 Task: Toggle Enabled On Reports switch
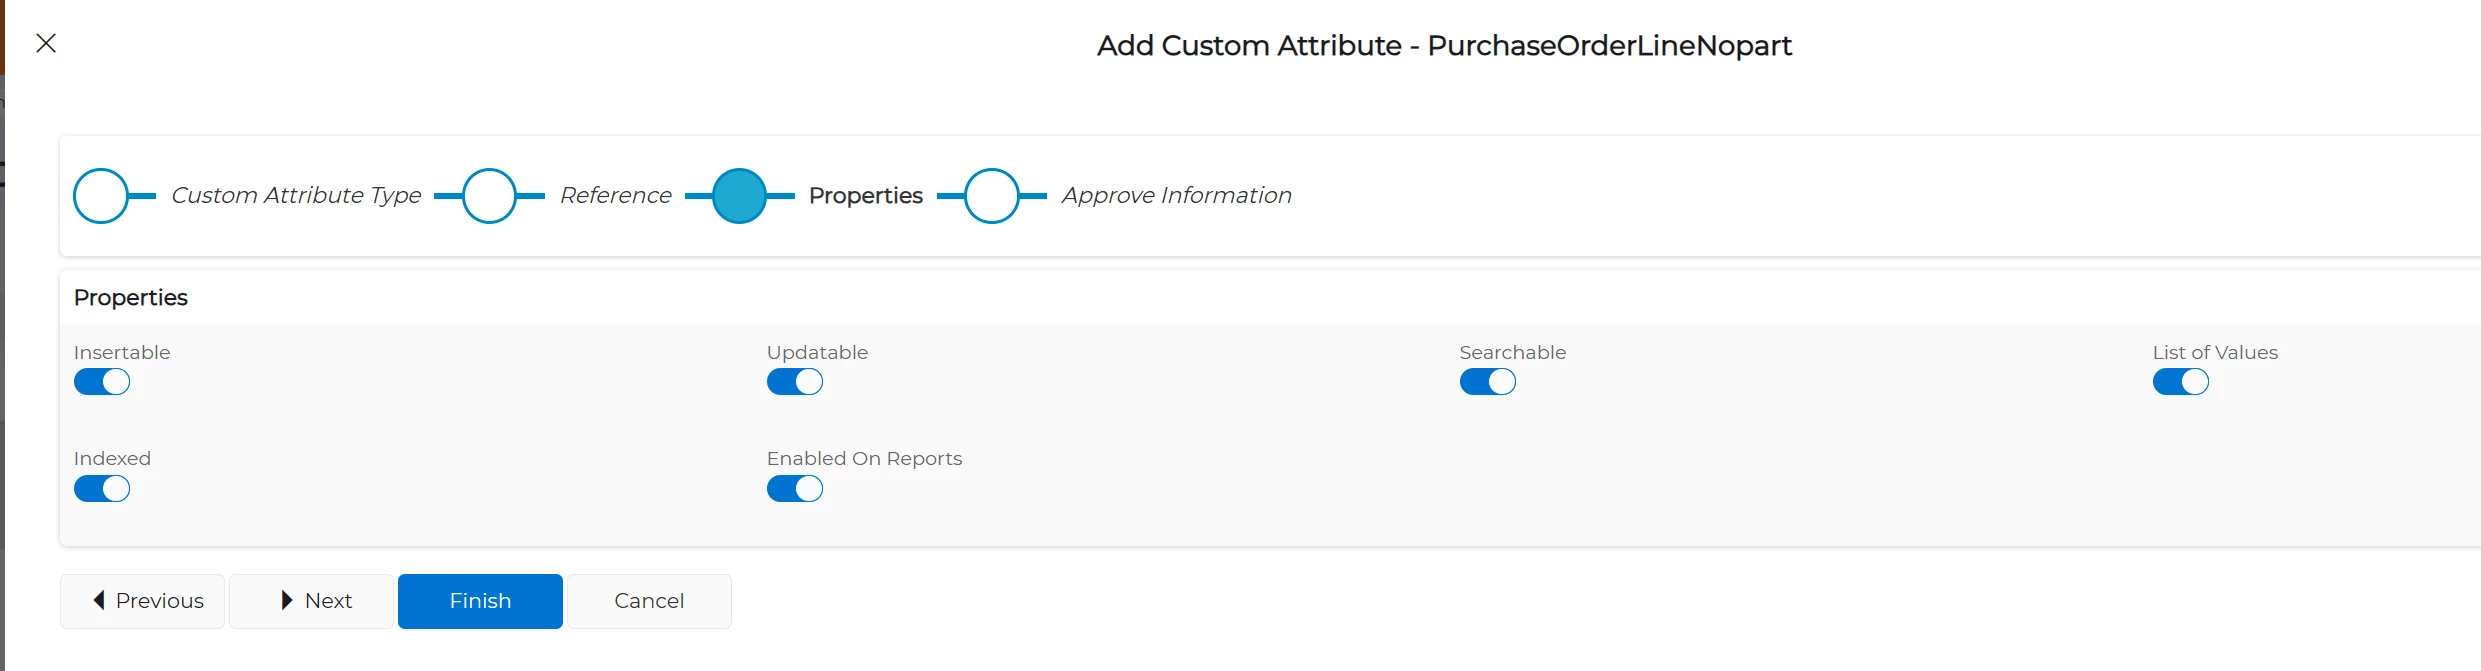(x=795, y=489)
